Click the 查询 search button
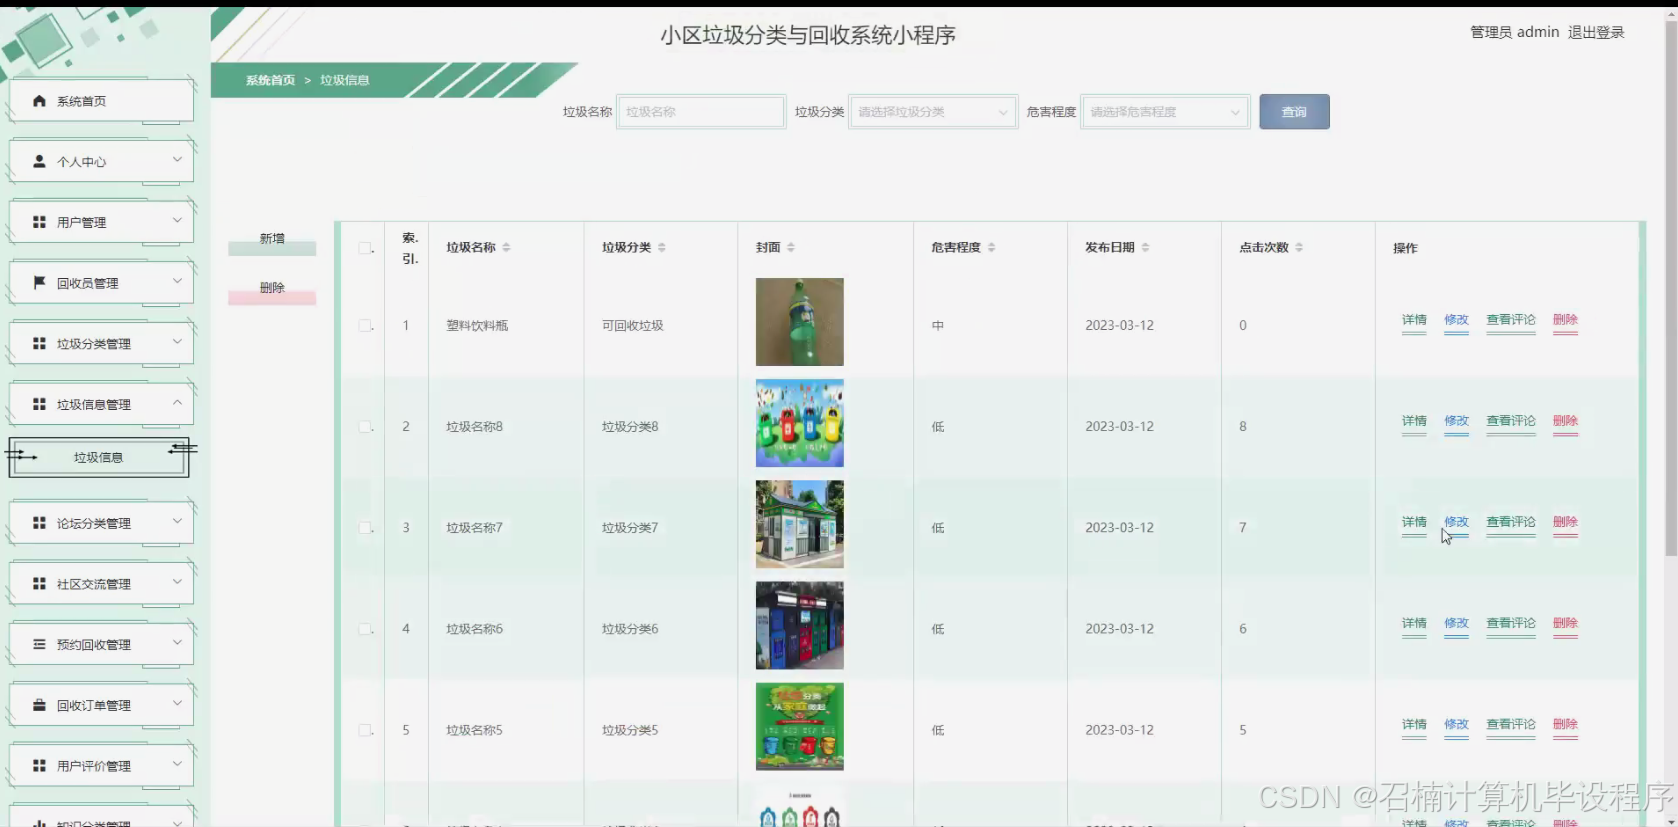Viewport: 1678px width, 827px height. (x=1294, y=112)
